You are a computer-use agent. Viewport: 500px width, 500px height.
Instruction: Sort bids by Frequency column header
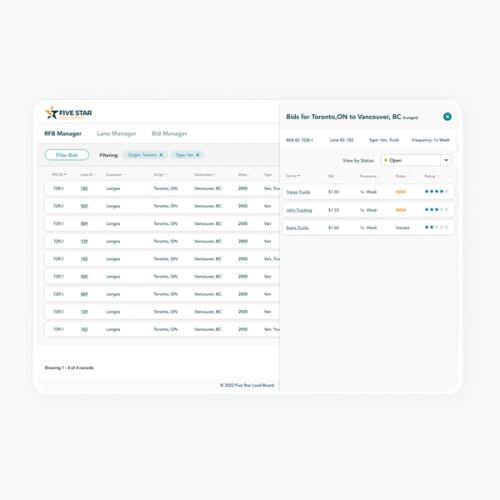370,176
